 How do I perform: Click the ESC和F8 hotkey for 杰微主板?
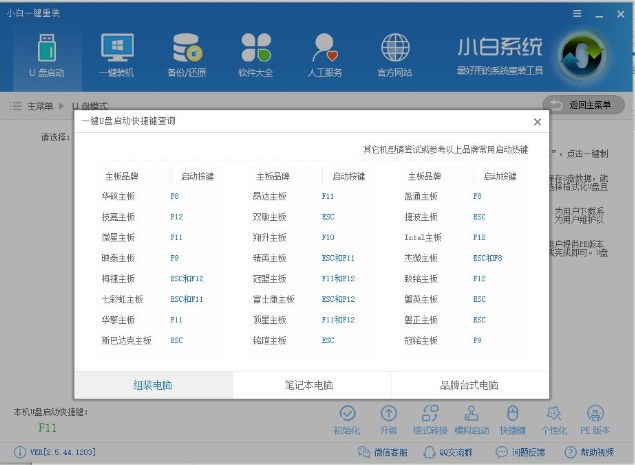pos(488,258)
